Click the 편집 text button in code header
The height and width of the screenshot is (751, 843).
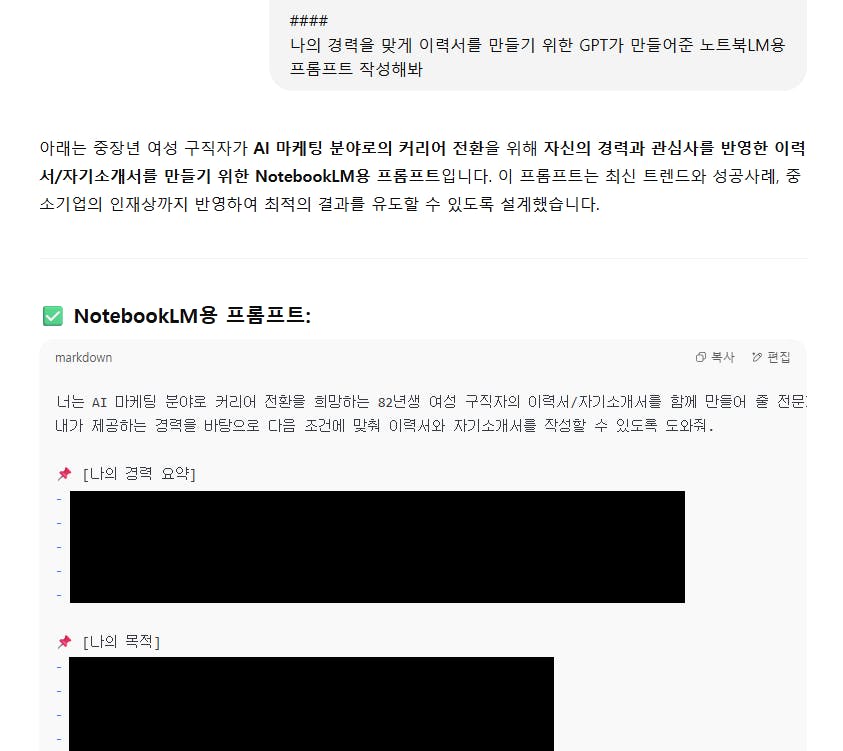[x=778, y=357]
